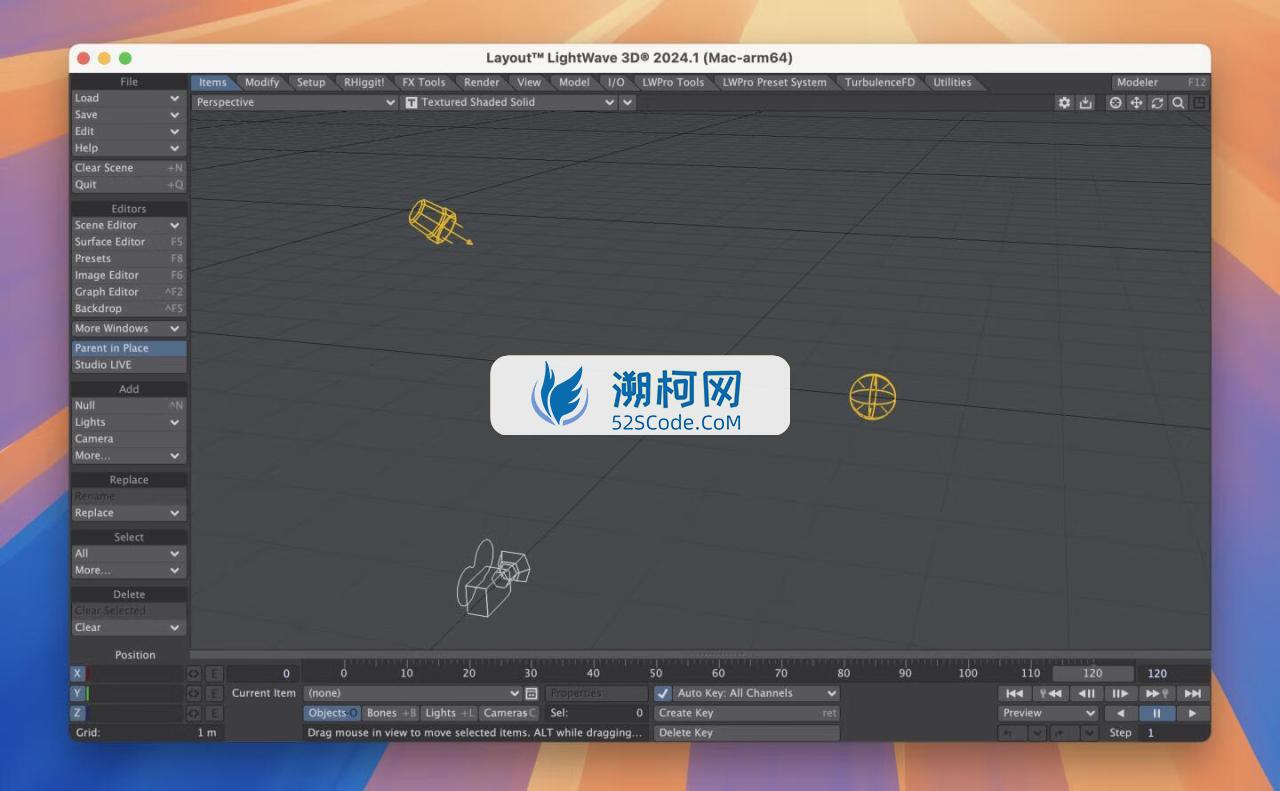Step back one frame
The image size is (1280, 791).
tap(1086, 693)
